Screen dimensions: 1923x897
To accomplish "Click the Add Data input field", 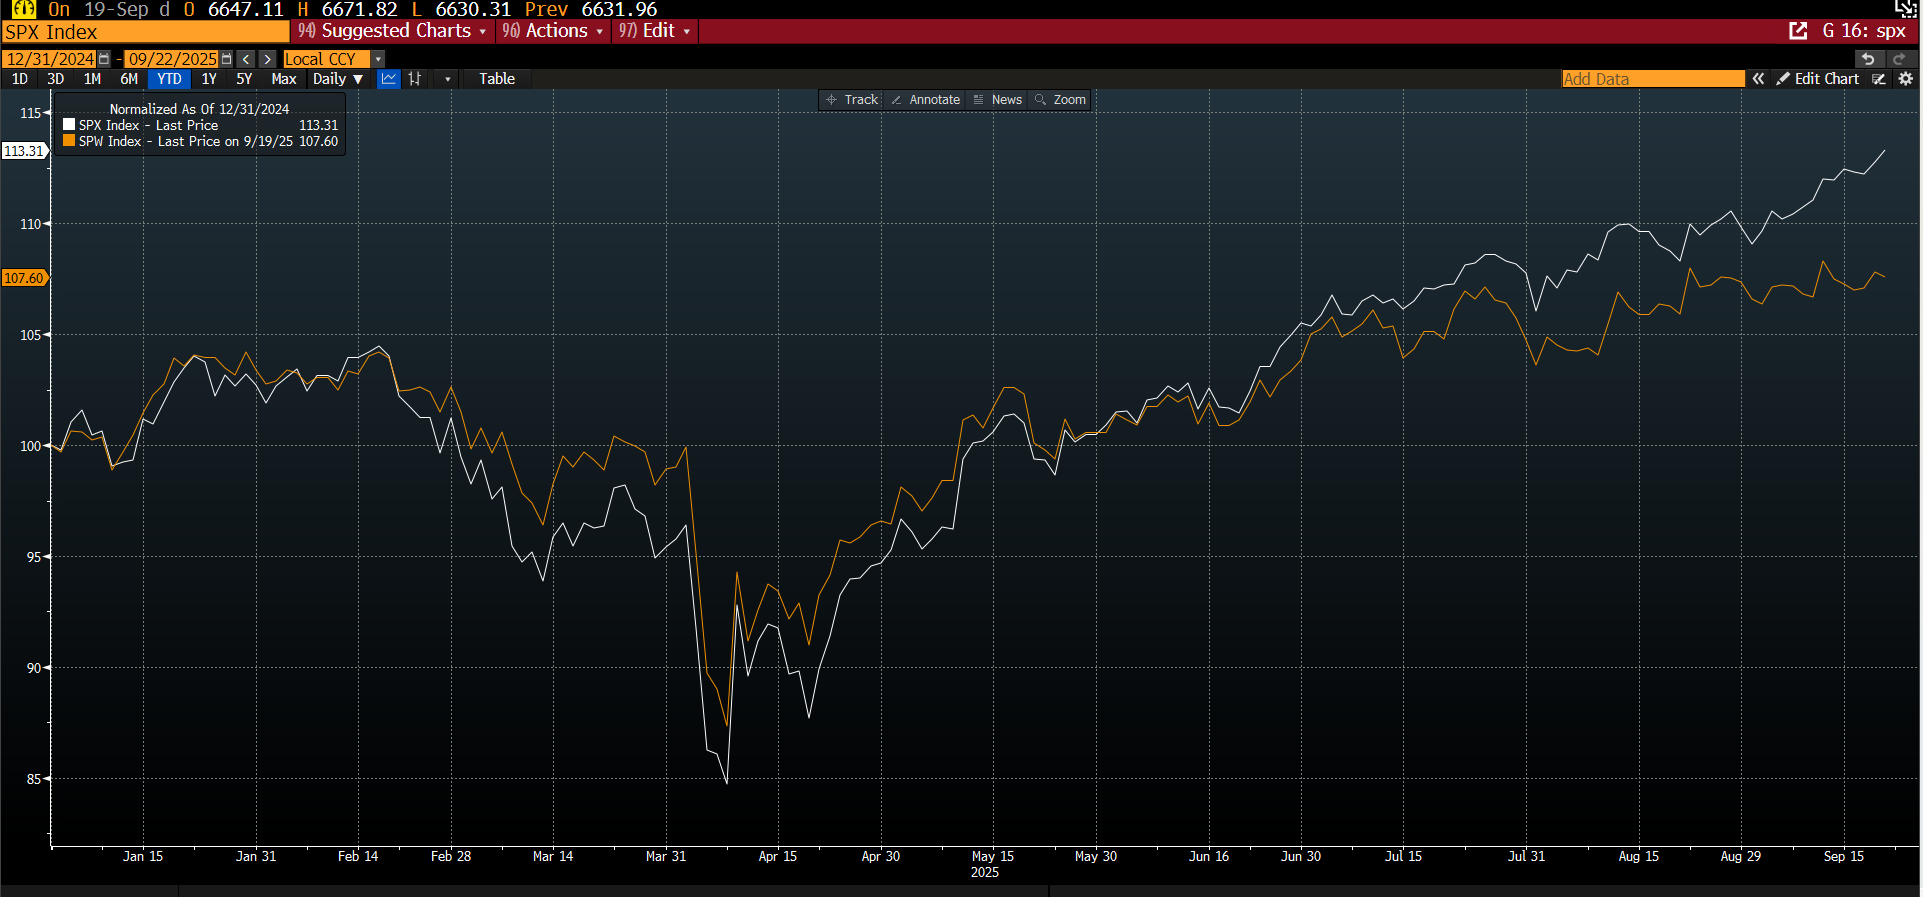I will (x=1652, y=79).
